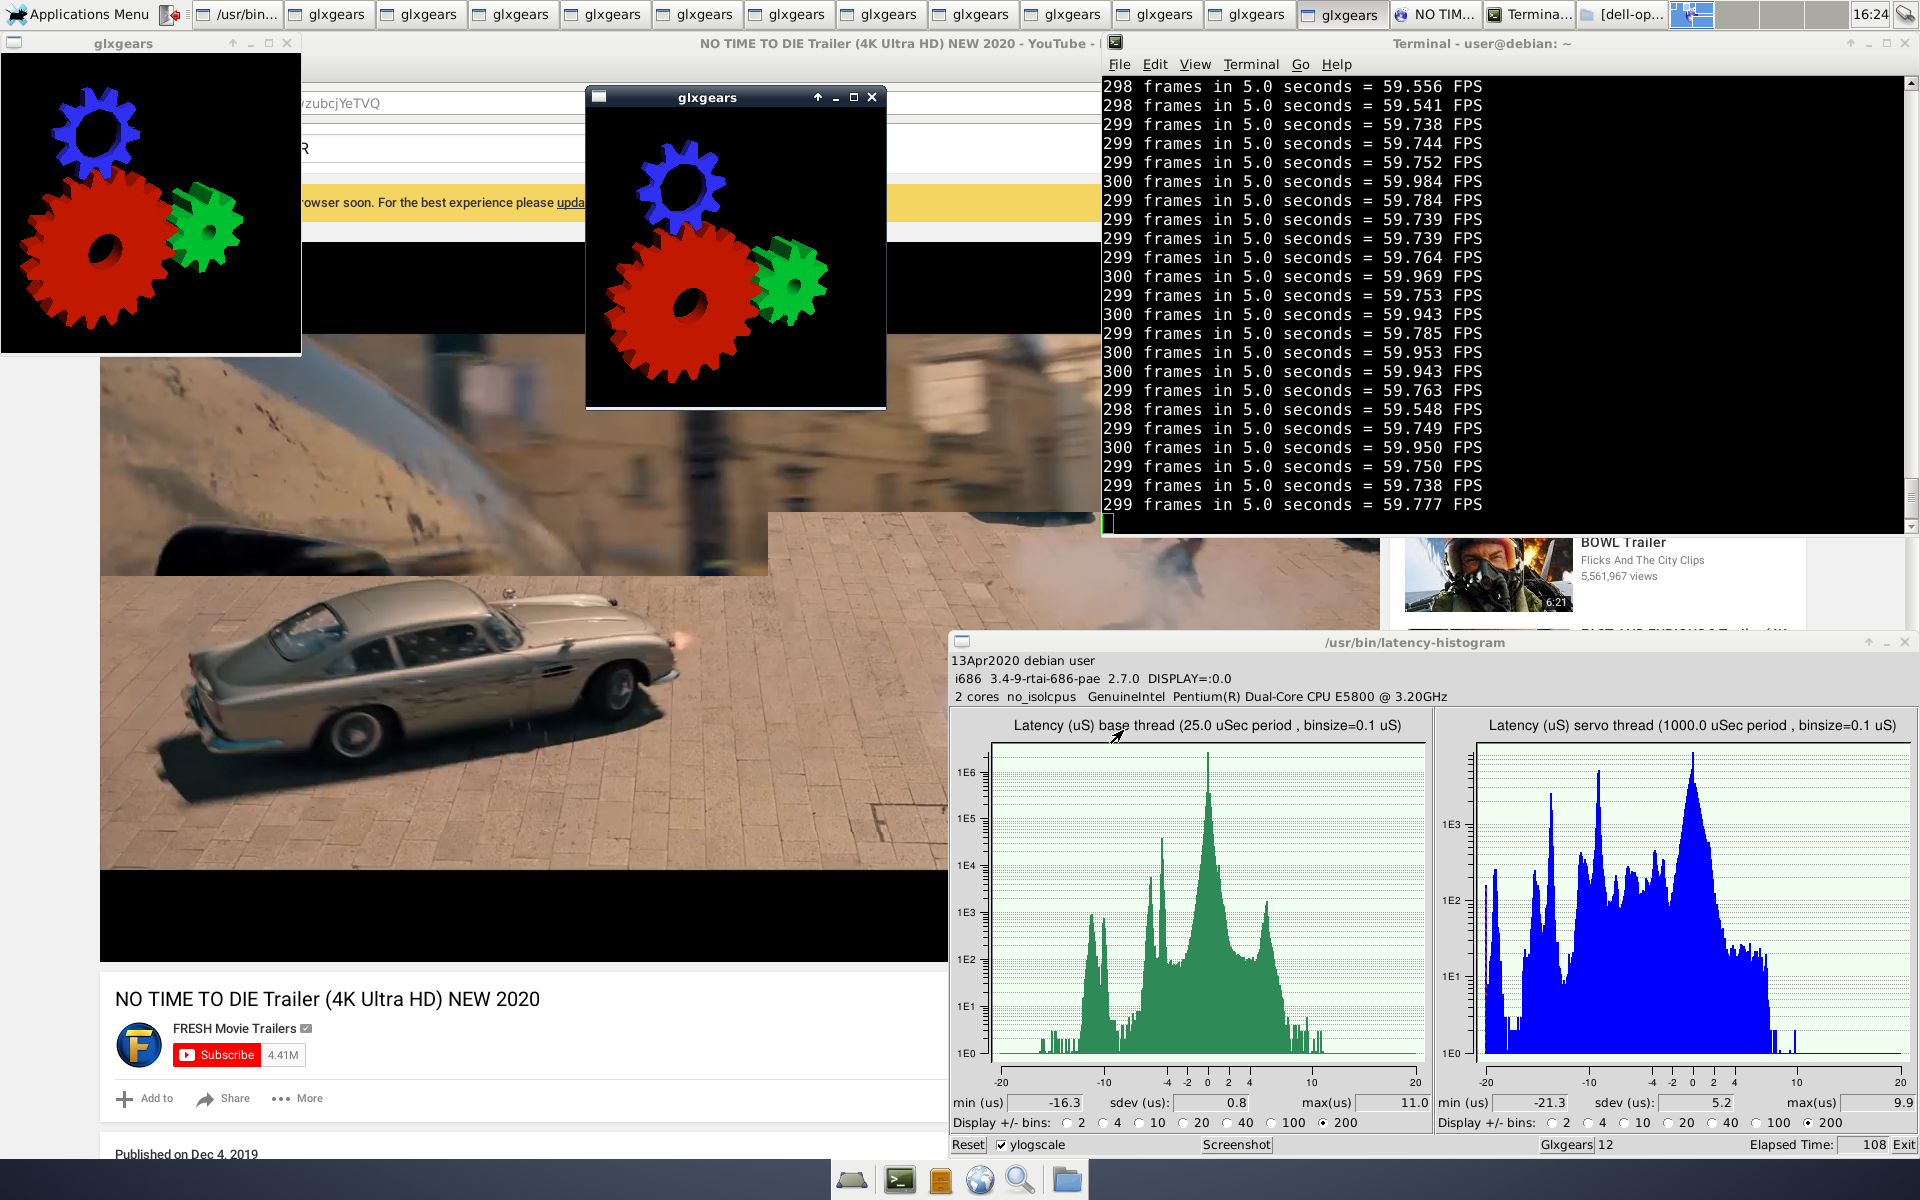Open the Help menu in Terminal
1920x1200 pixels.
(x=1337, y=64)
